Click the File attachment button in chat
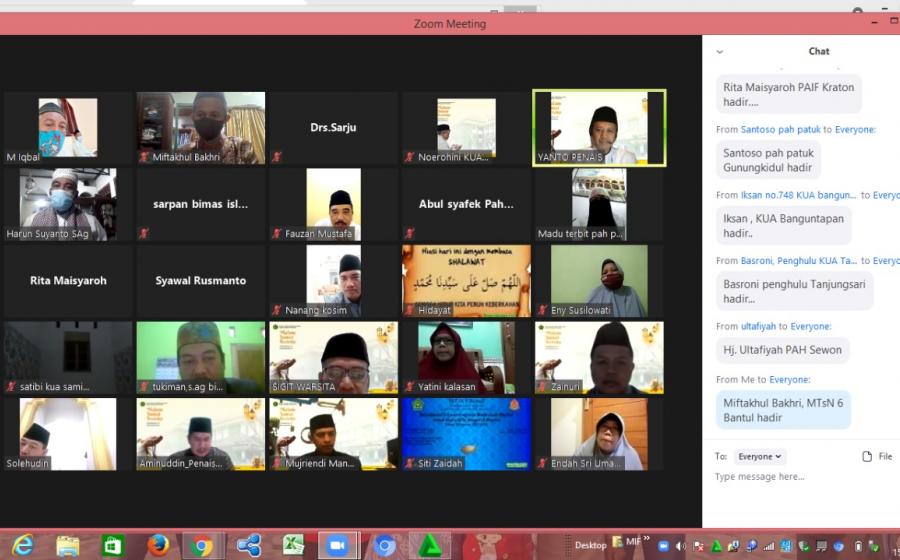900x560 pixels. tap(877, 456)
